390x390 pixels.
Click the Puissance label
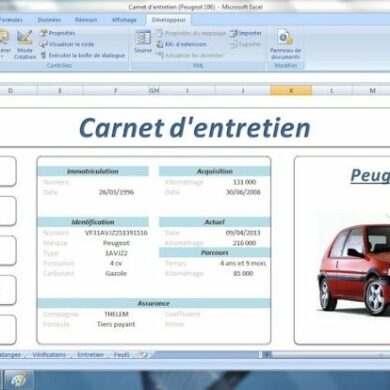point(58,263)
